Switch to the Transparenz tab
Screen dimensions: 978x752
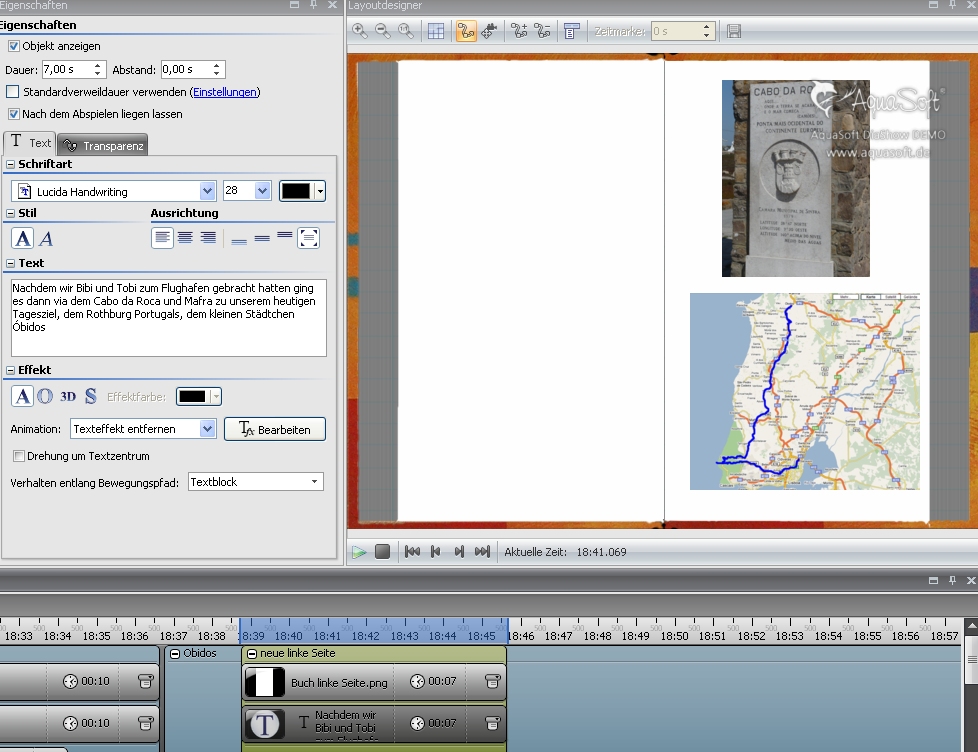pos(103,145)
